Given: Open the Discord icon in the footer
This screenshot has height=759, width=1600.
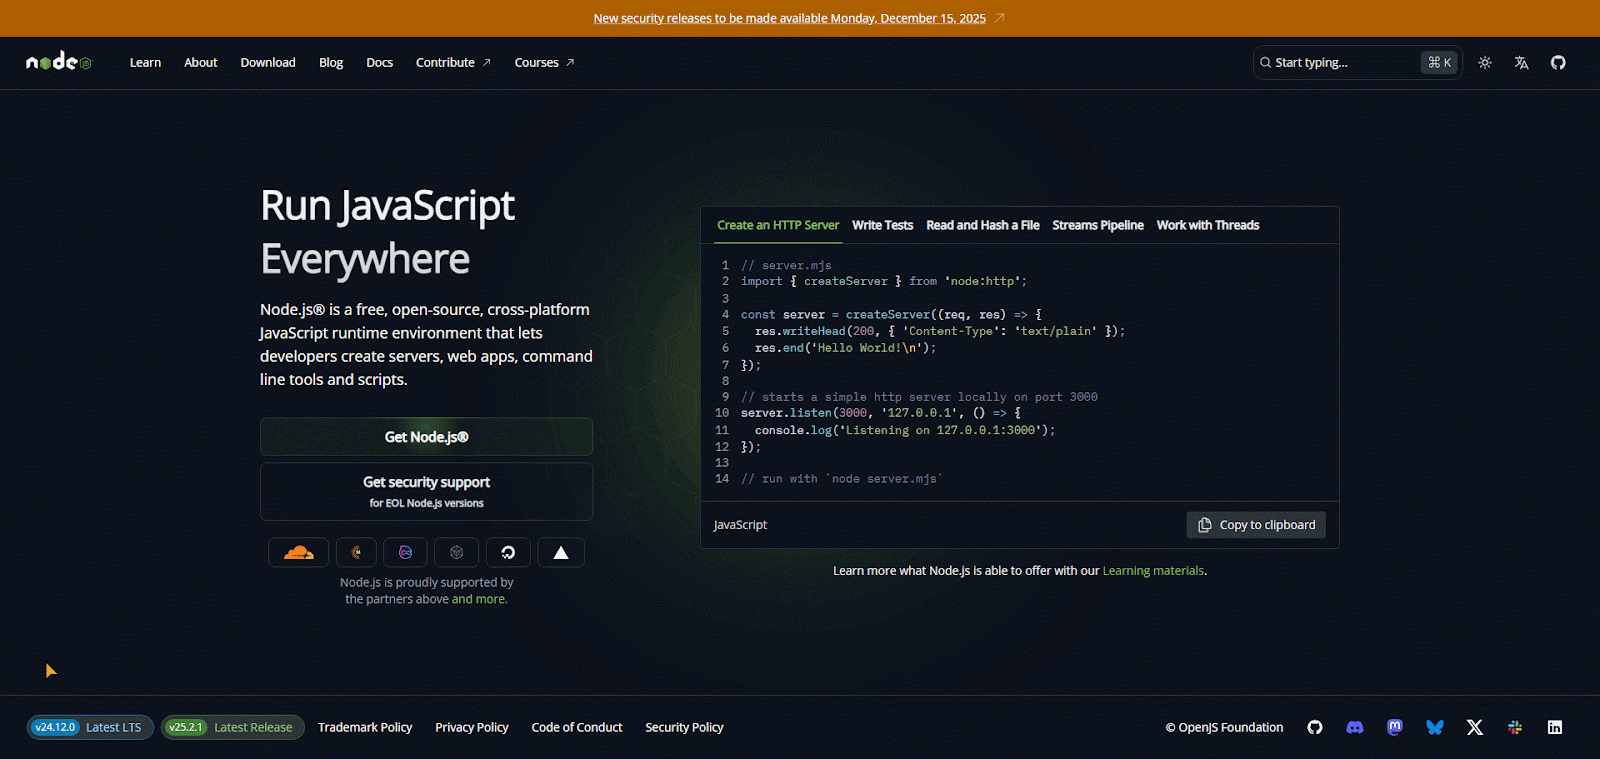Looking at the screenshot, I should 1355,727.
